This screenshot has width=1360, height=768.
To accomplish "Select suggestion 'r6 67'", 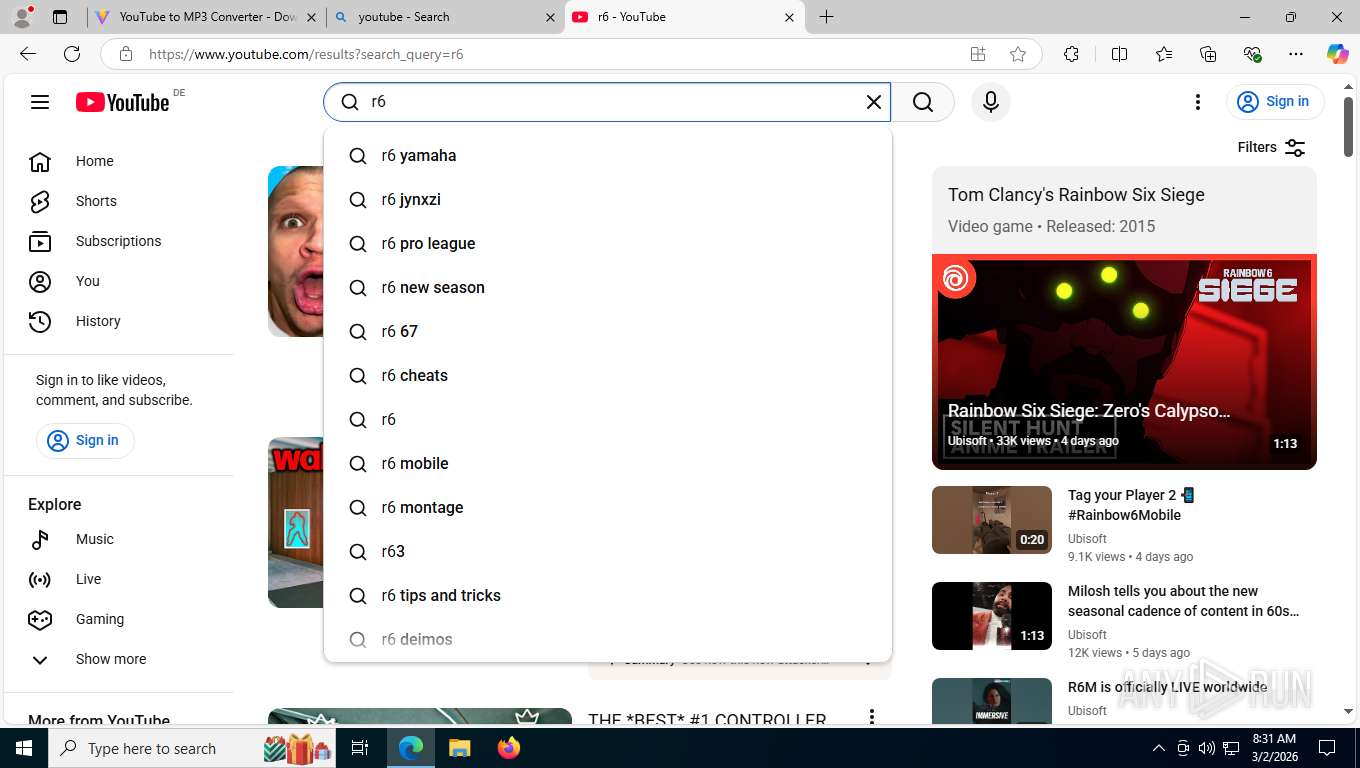I will 608,332.
